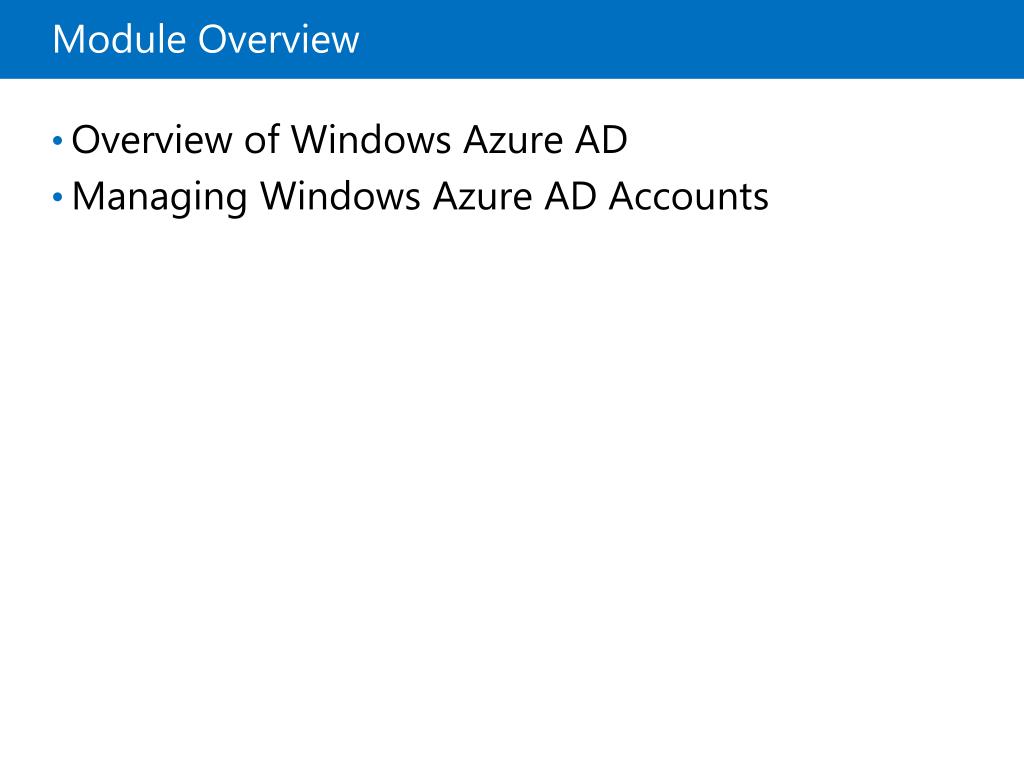Click AD in the second bullet line
This screenshot has height=768, width=1024.
571,197
